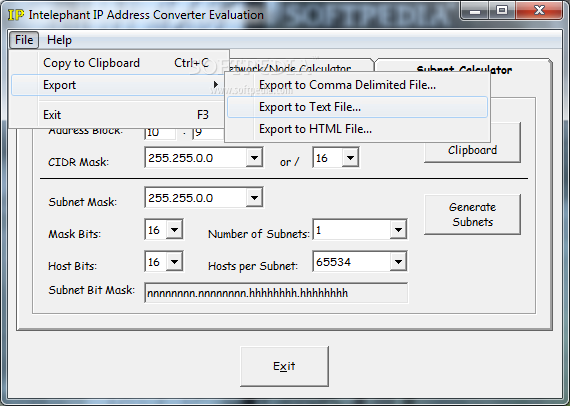The width and height of the screenshot is (570, 406).
Task: Click the CIDR Mask value 255.255.0.0
Action: click(181, 158)
